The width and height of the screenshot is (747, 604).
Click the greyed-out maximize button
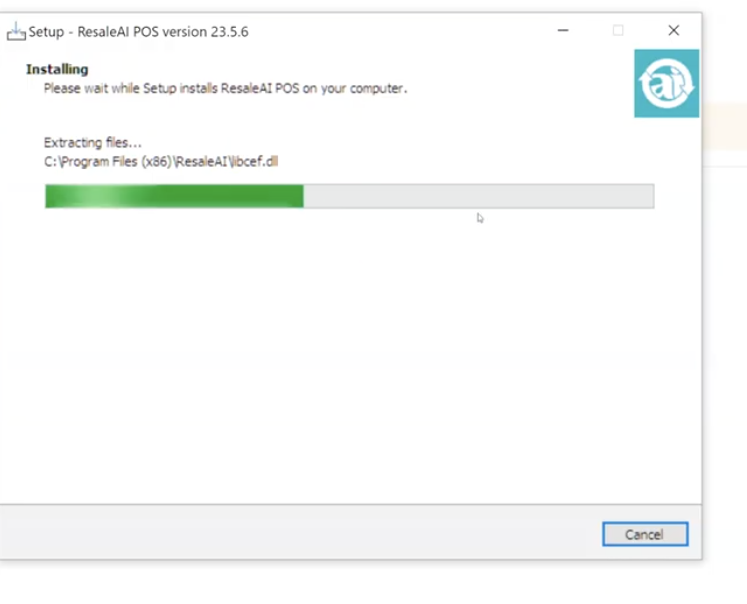tap(618, 30)
